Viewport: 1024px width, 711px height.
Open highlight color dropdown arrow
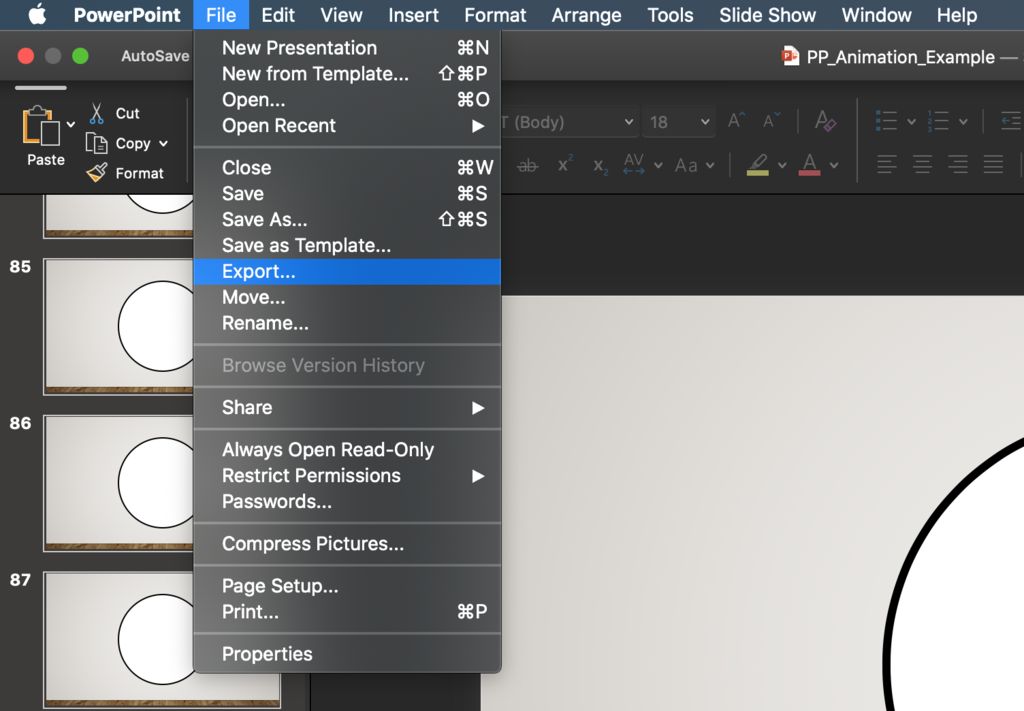pos(782,165)
